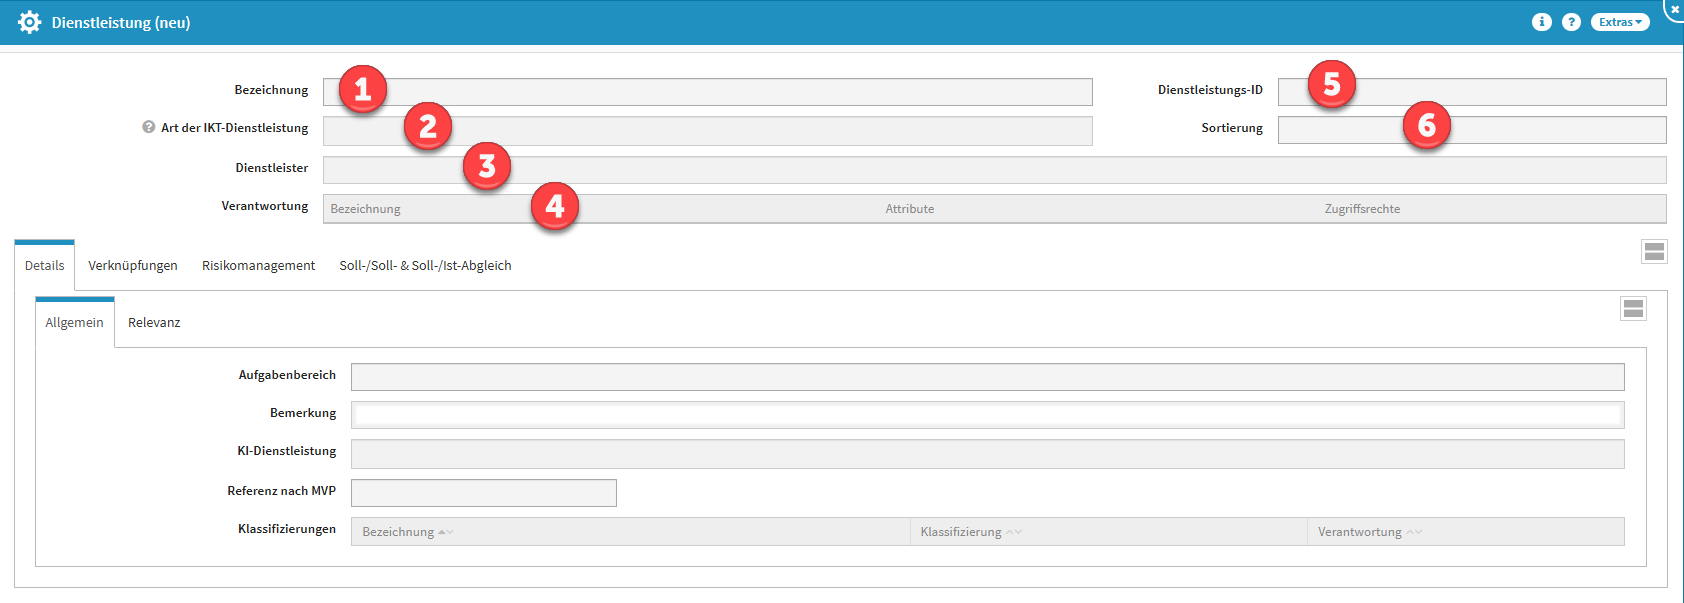Open the Extras dropdown menu
The image size is (1684, 603).
[x=1620, y=22]
